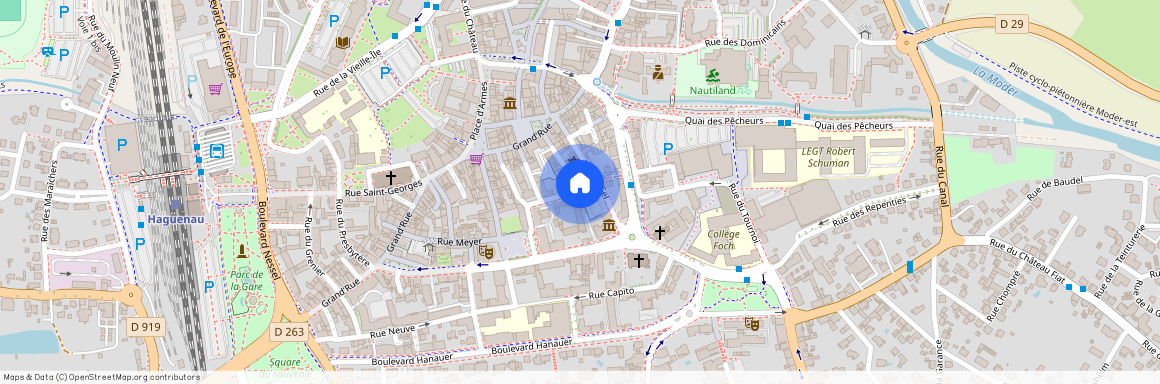Open the museum icon east of Place d'Armes
The image size is (1160, 384).
click(x=510, y=103)
